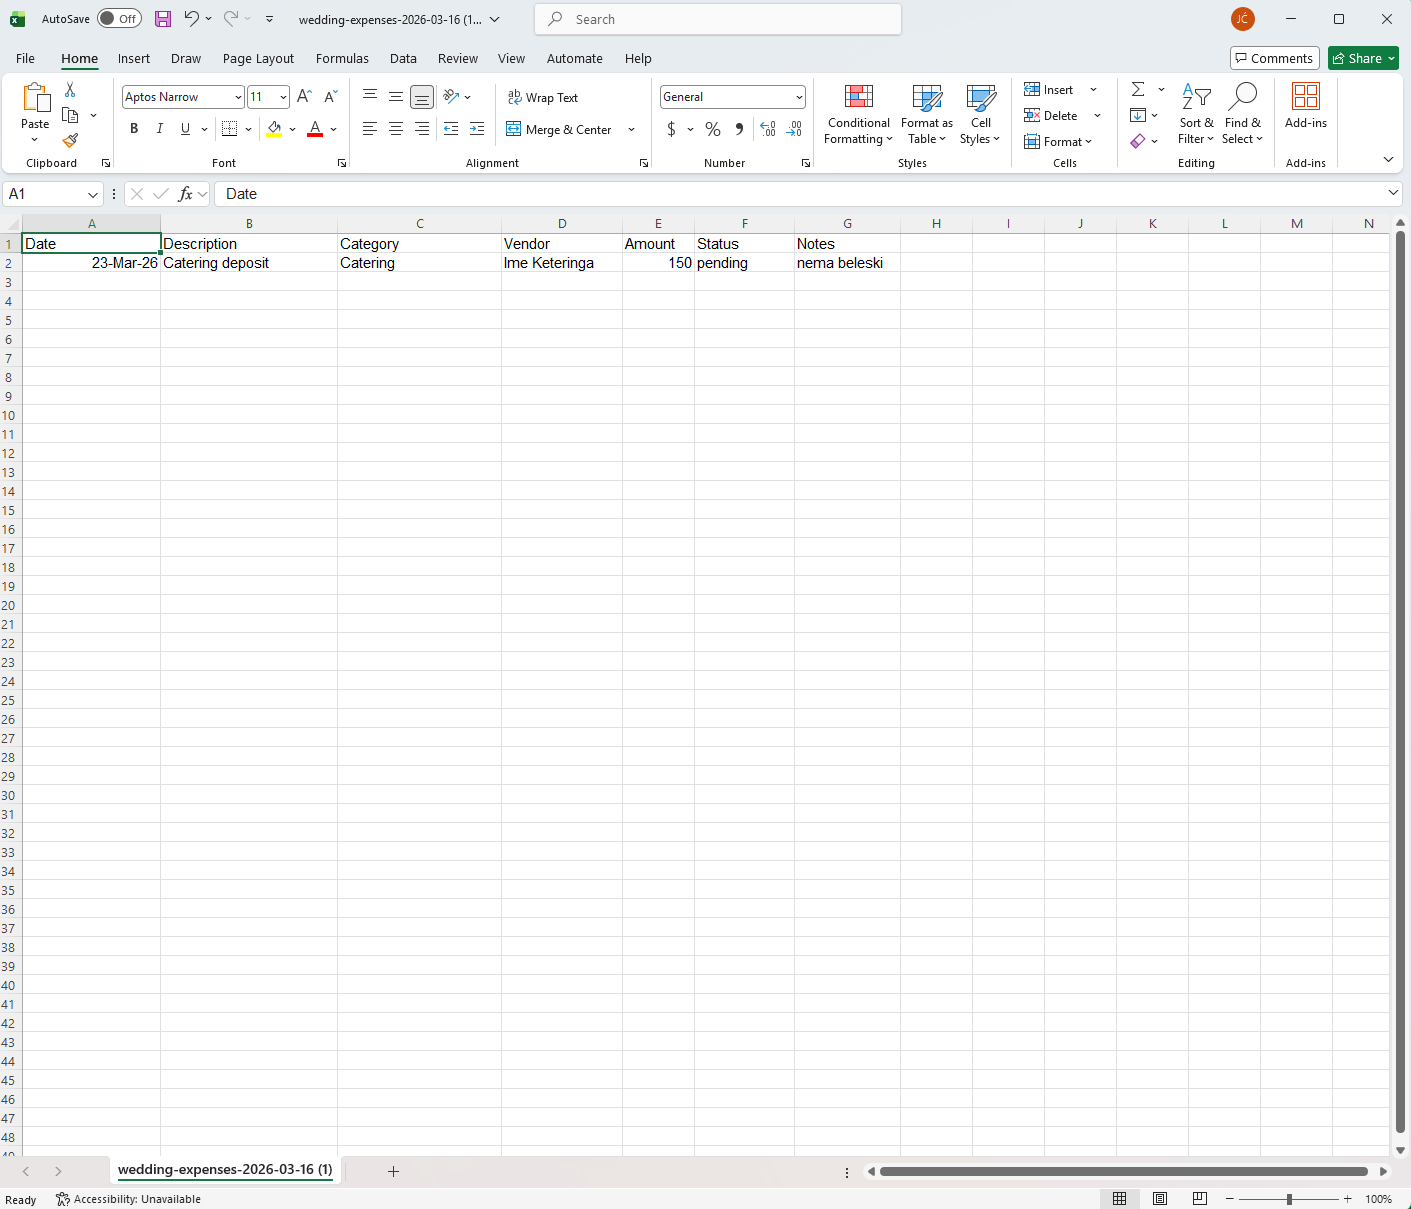Click the Save floppy disk icon
Viewport: 1411px width, 1209px height.
tap(163, 19)
